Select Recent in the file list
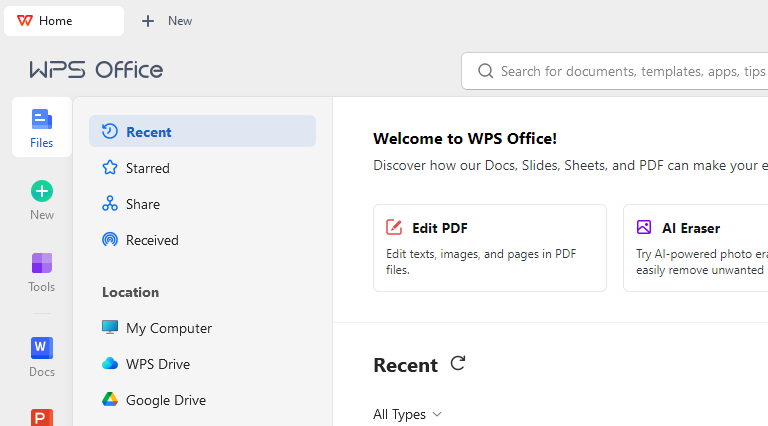Viewport: 768px width, 426px height. click(202, 131)
